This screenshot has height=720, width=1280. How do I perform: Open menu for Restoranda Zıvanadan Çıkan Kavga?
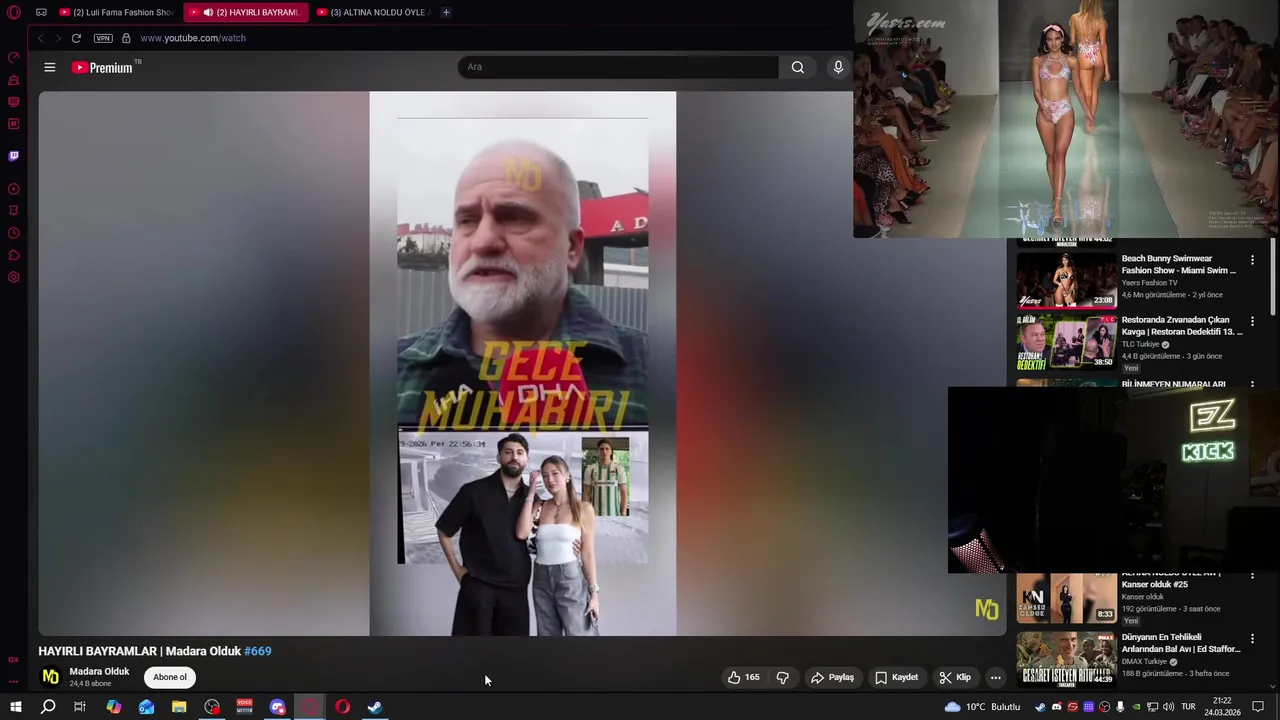[x=1252, y=321]
